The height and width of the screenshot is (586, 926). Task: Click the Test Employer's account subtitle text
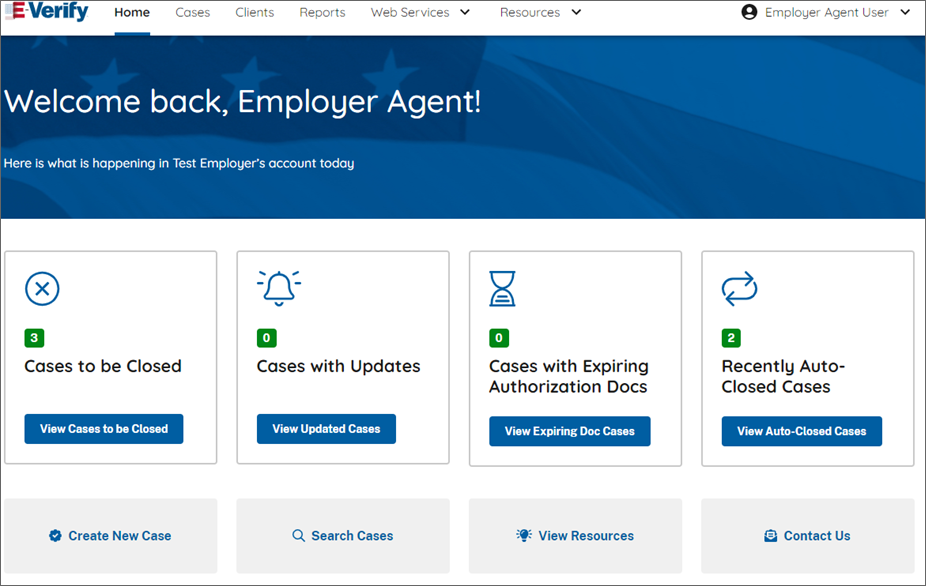click(x=179, y=164)
